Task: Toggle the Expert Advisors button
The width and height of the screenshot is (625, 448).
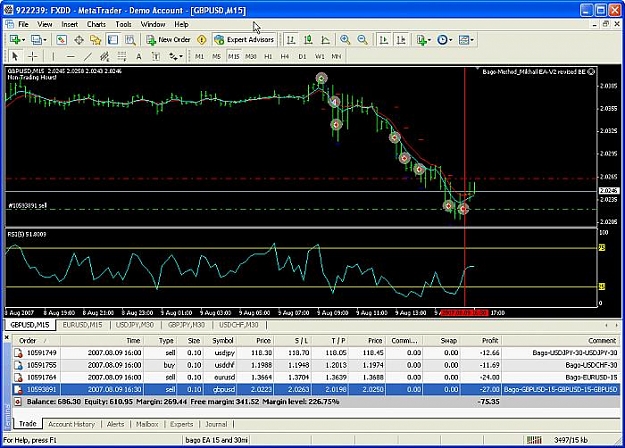Action: [244, 40]
